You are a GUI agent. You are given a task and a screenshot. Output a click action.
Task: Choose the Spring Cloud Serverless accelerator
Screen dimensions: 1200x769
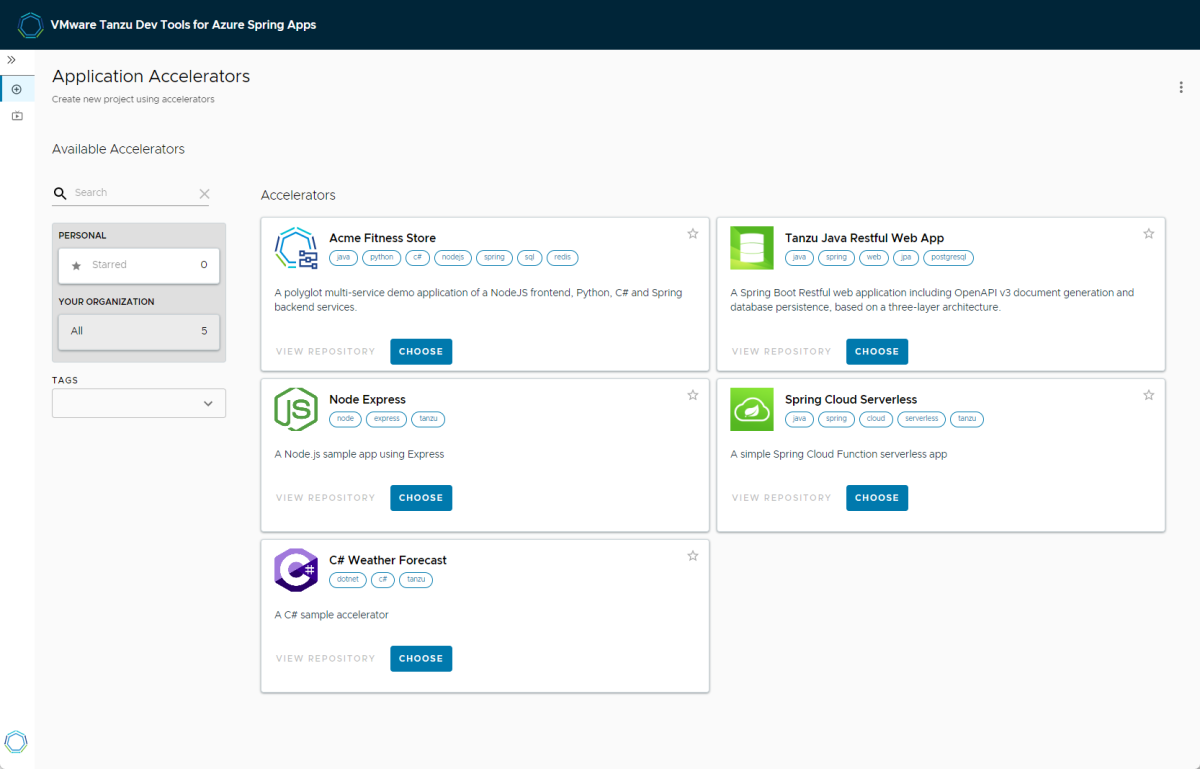[x=877, y=497]
